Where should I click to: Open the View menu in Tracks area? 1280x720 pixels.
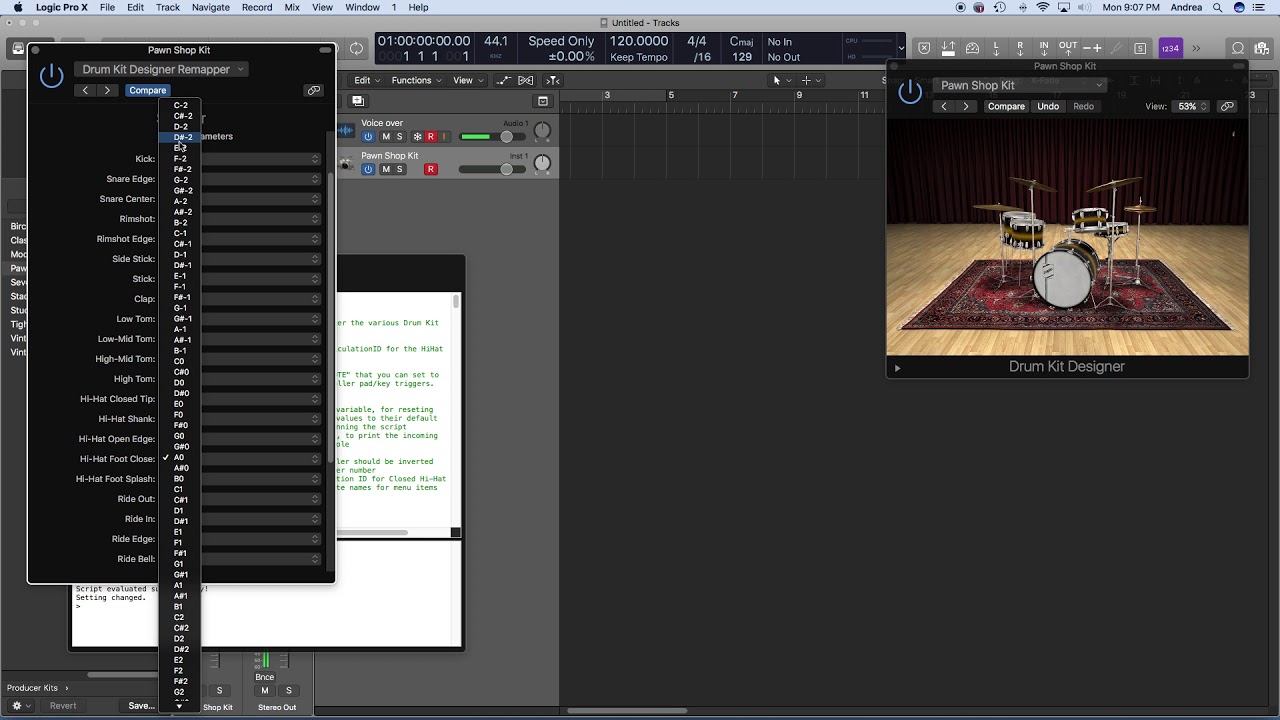pyautogui.click(x=467, y=80)
